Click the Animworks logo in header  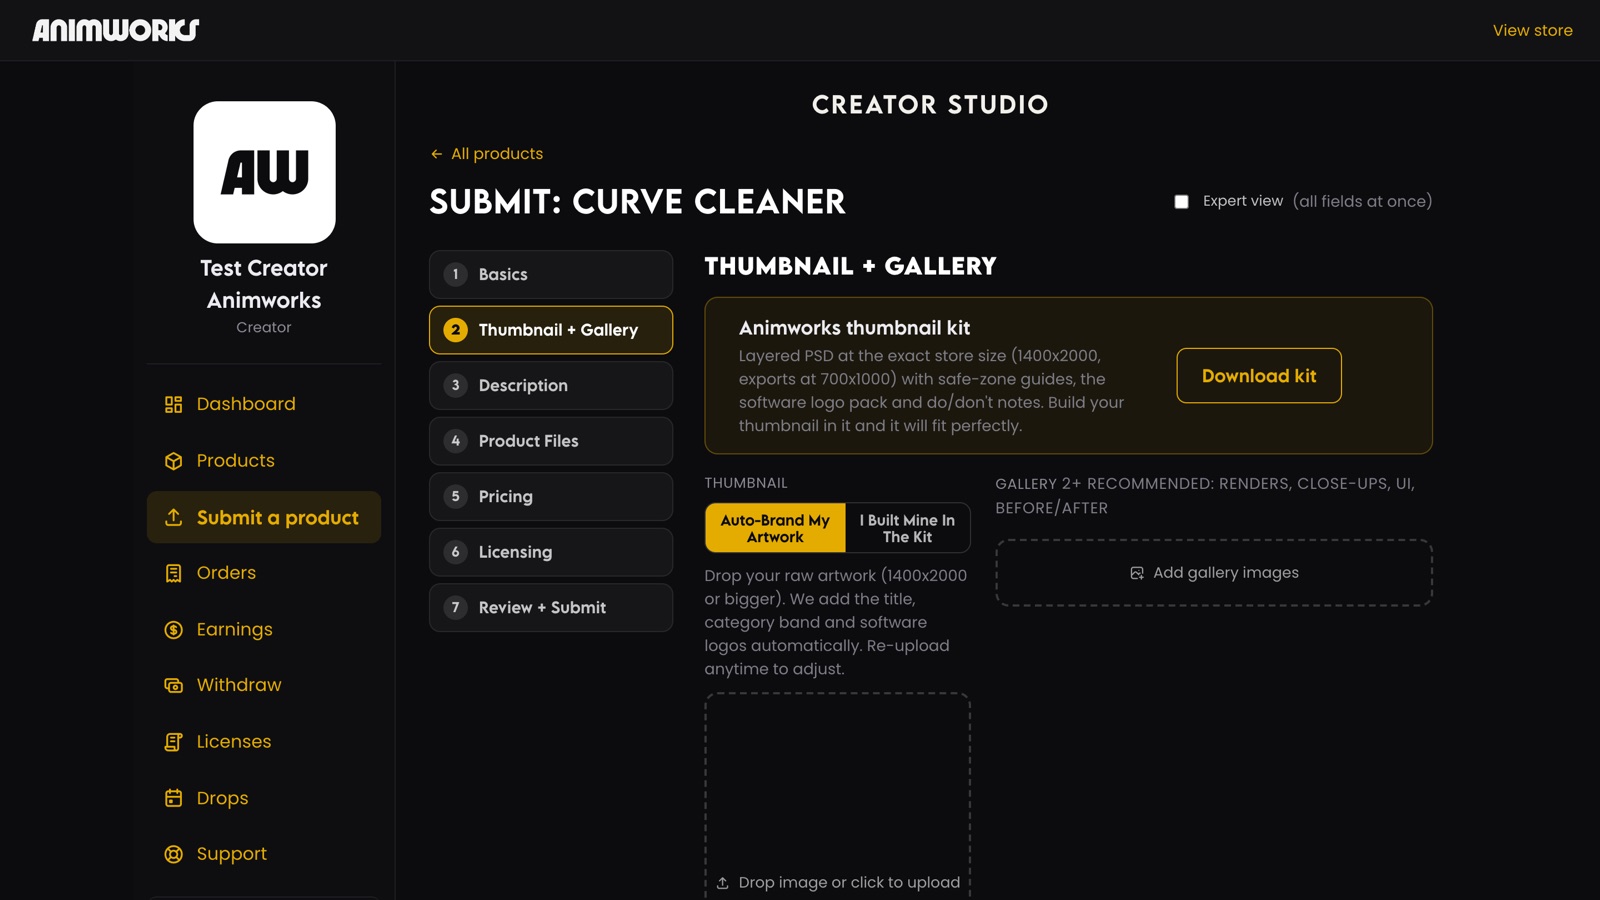(x=116, y=30)
